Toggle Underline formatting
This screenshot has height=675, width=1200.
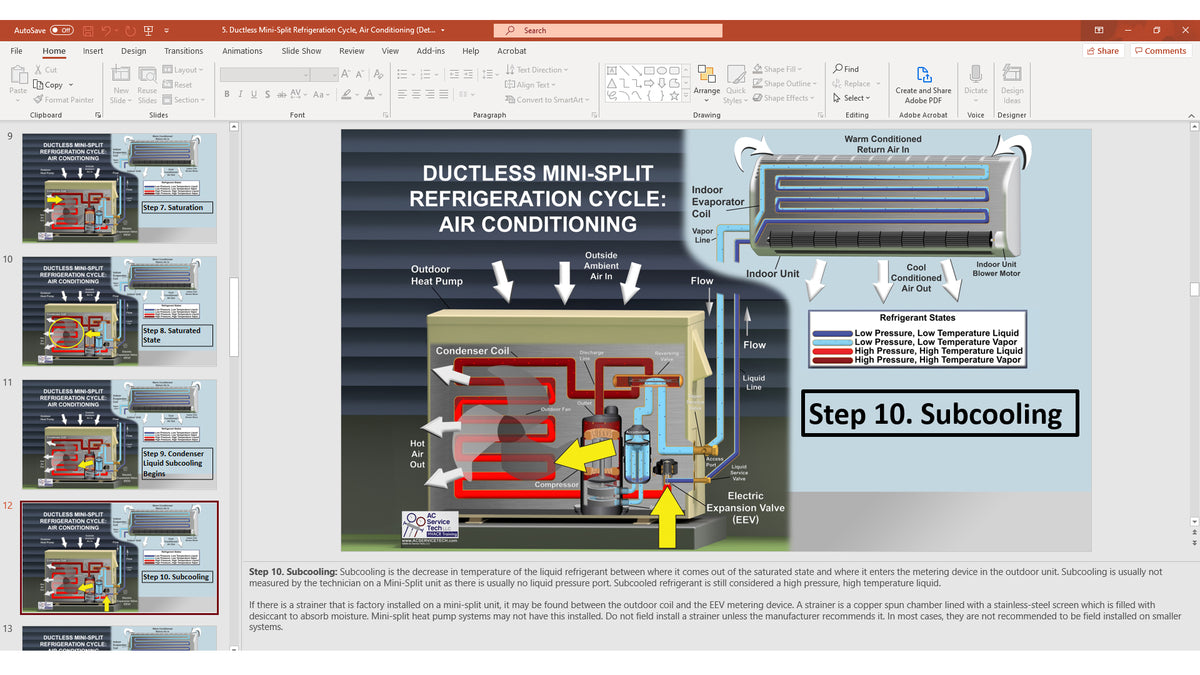tap(253, 94)
